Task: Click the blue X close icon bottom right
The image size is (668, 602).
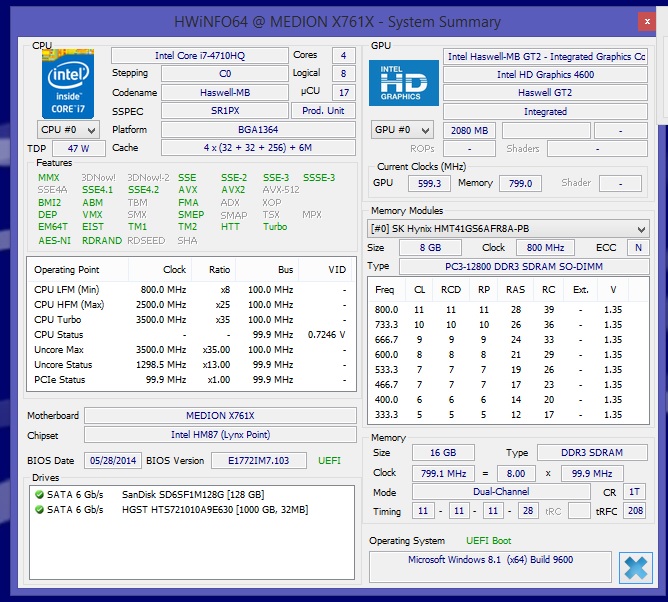Action: tap(636, 567)
